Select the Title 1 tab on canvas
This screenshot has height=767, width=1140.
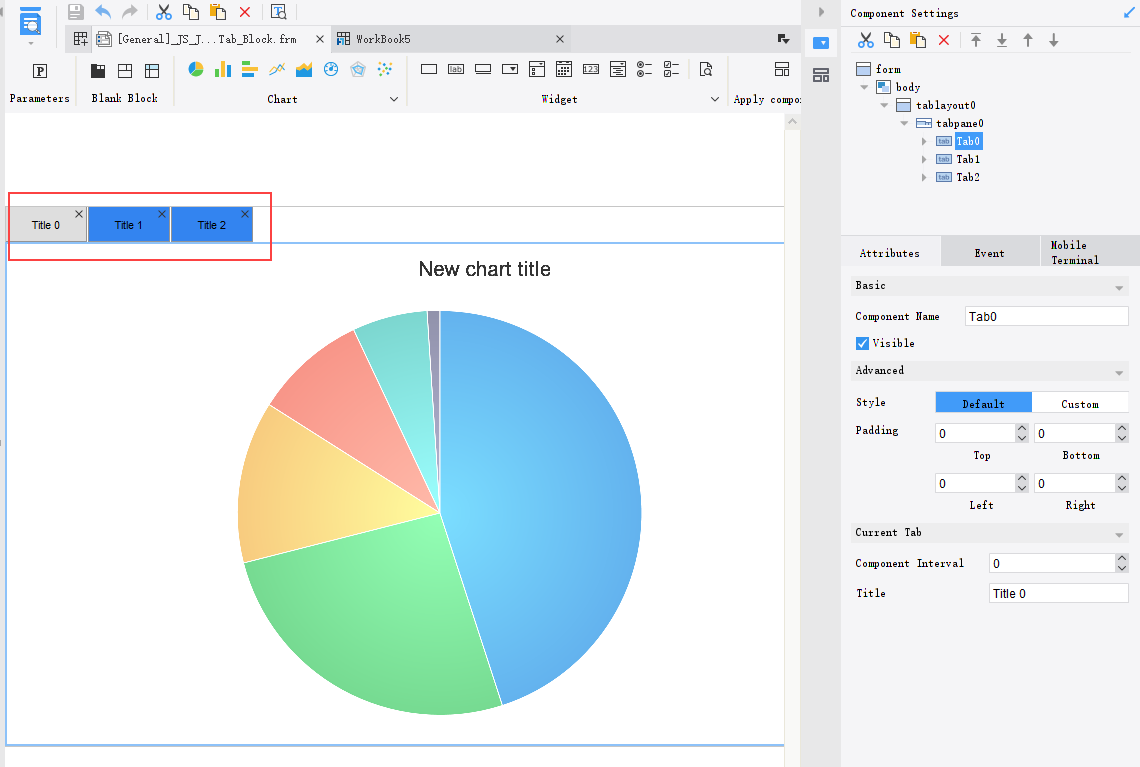(x=129, y=225)
